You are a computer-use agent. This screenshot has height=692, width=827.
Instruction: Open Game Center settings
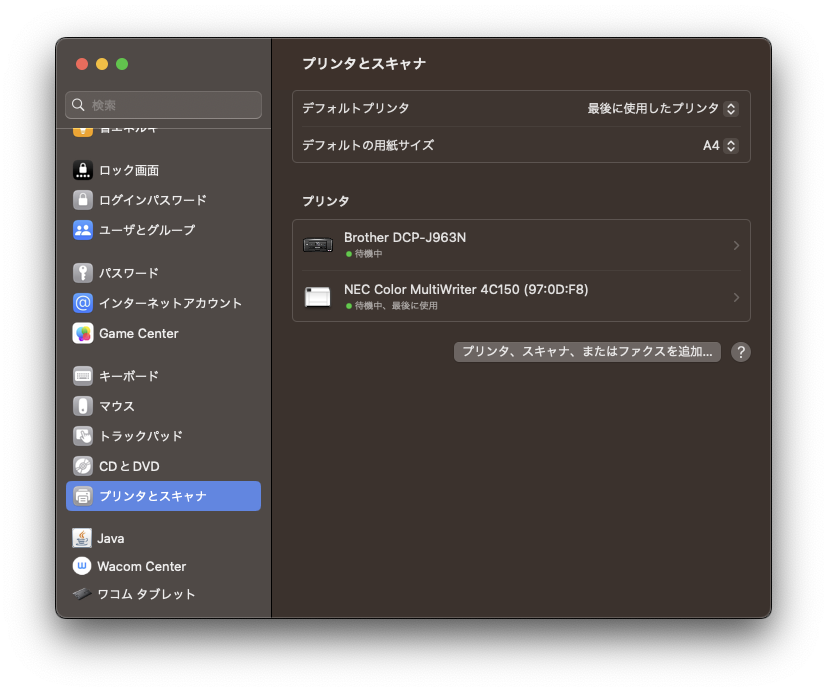[164, 333]
